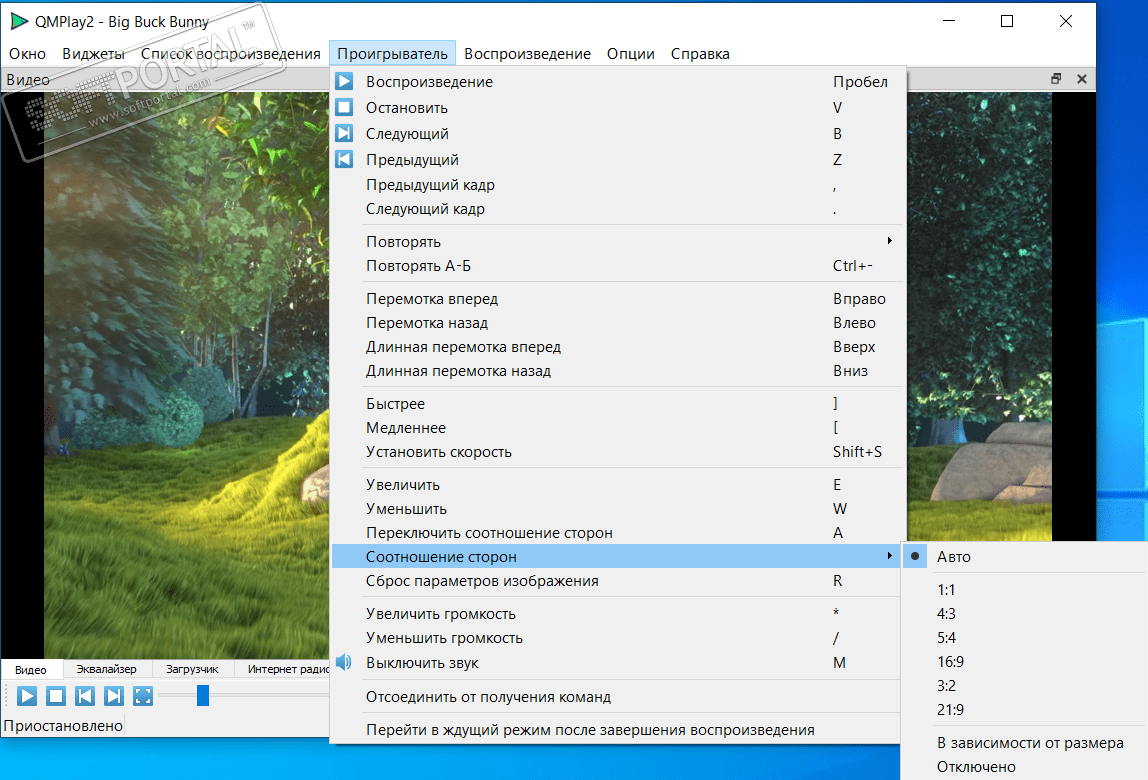This screenshot has width=1148, height=780.
Task: Select В зависимости от размера option
Action: [1024, 743]
